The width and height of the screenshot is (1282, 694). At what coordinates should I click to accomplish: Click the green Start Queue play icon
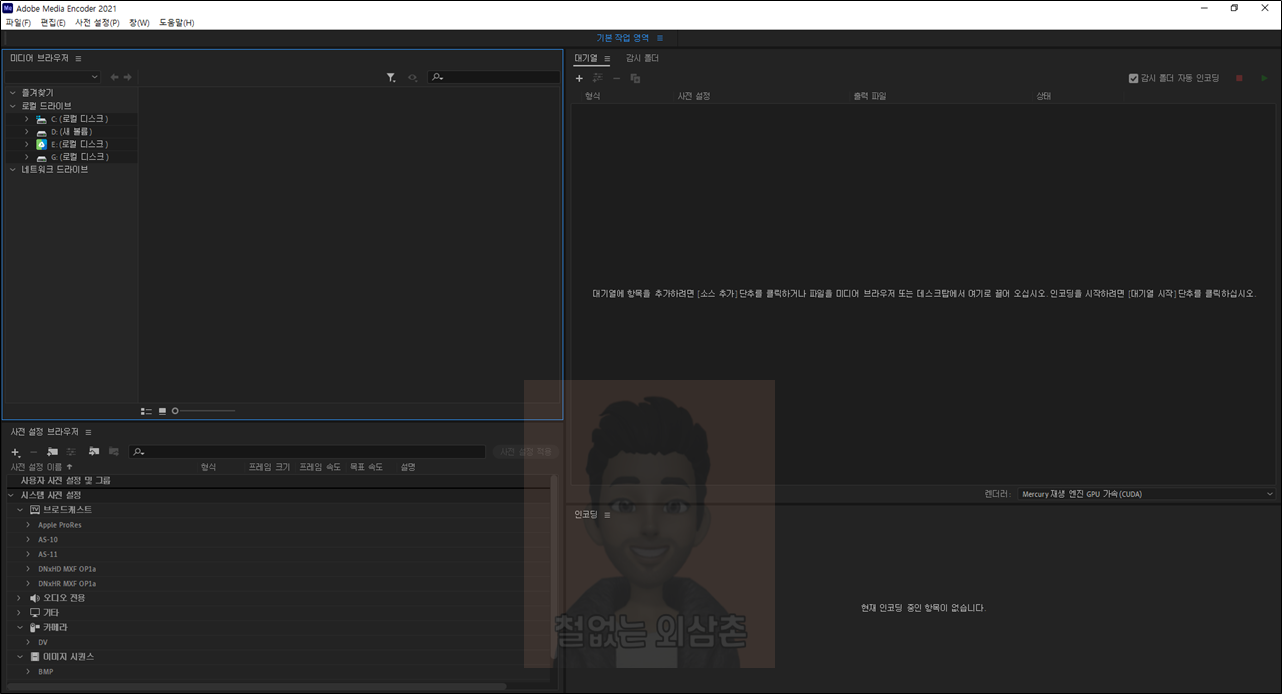[x=1264, y=78]
